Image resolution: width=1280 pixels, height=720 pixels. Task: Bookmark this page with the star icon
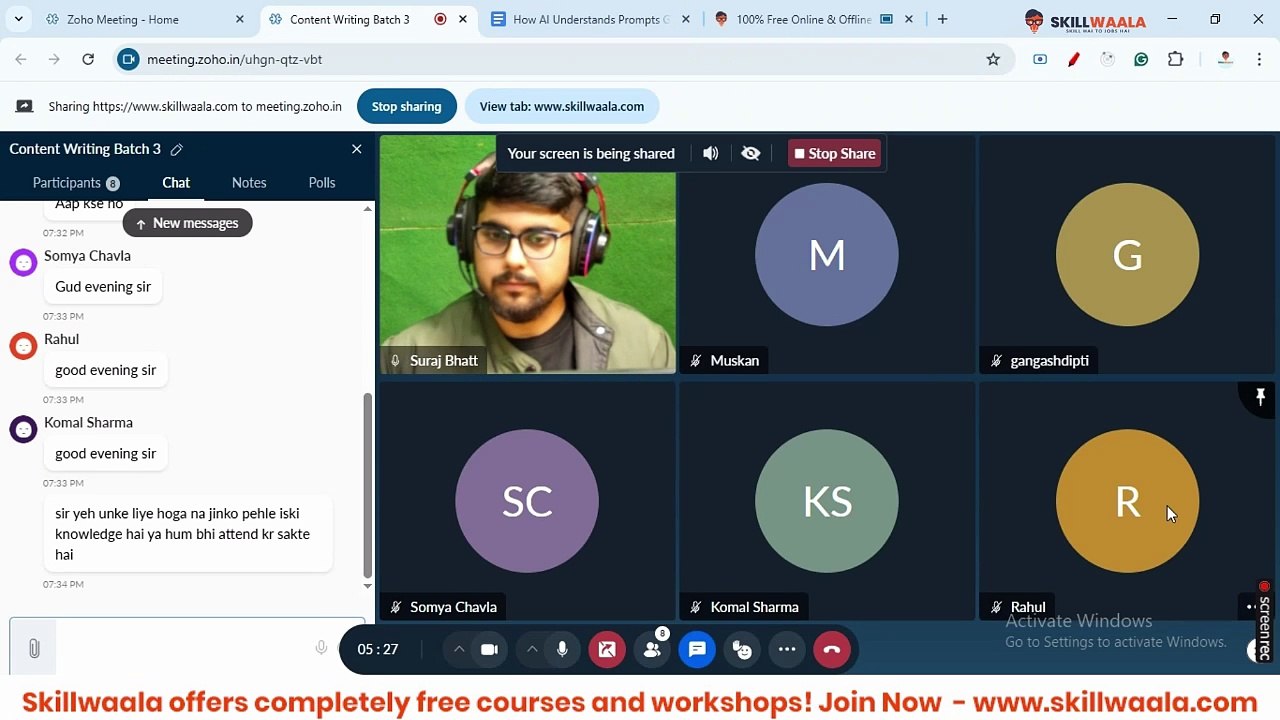[x=993, y=59]
